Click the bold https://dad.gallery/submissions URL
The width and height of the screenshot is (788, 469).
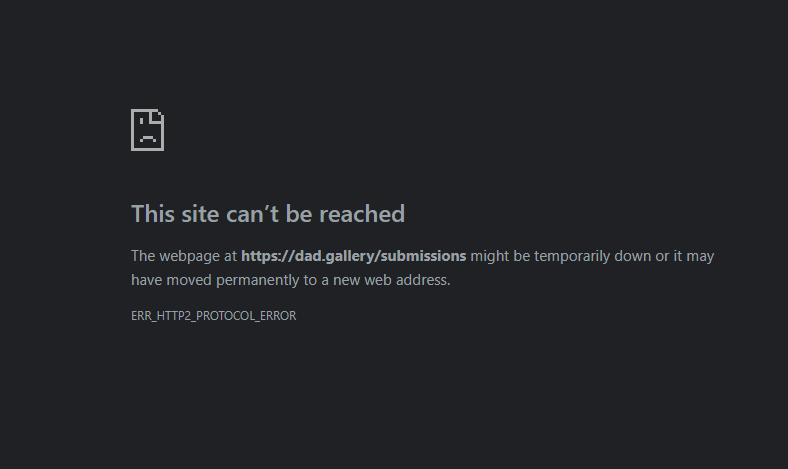[x=354, y=256]
